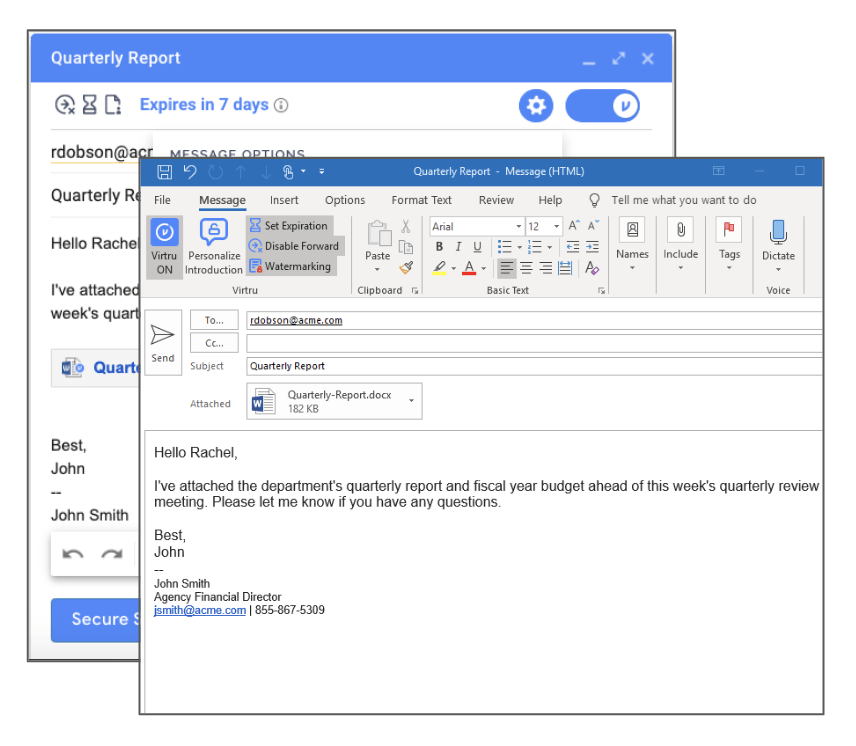Pick the yellow text highlight color
The height and width of the screenshot is (746, 856).
coord(439,268)
